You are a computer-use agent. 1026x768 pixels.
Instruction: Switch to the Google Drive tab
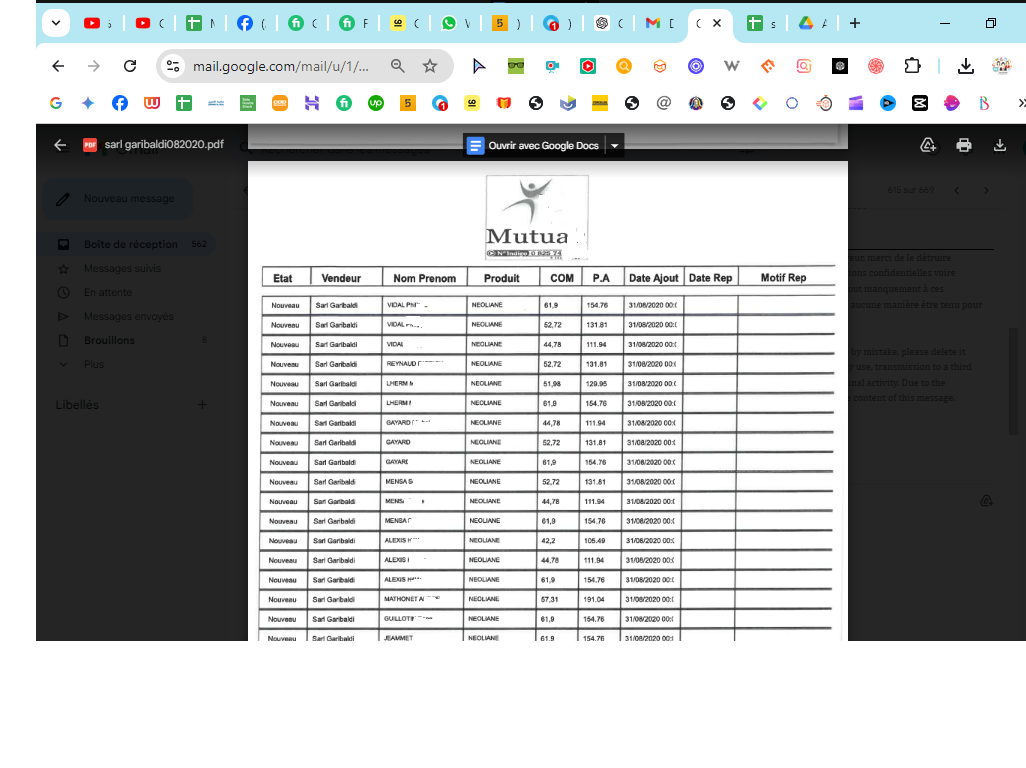(x=805, y=23)
